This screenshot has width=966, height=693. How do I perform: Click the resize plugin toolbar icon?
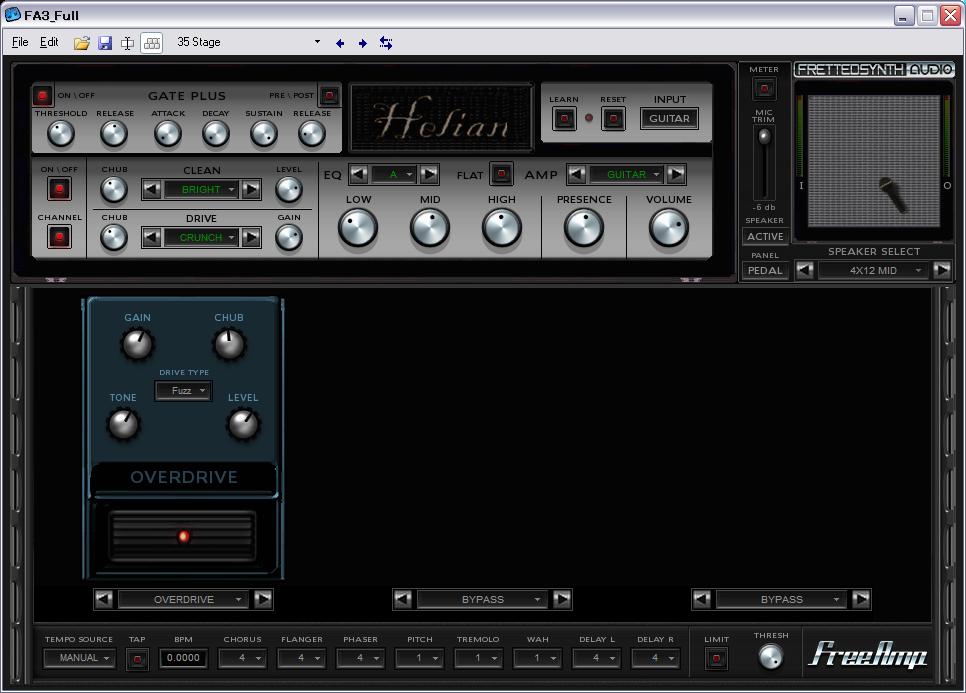pyautogui.click(x=128, y=43)
